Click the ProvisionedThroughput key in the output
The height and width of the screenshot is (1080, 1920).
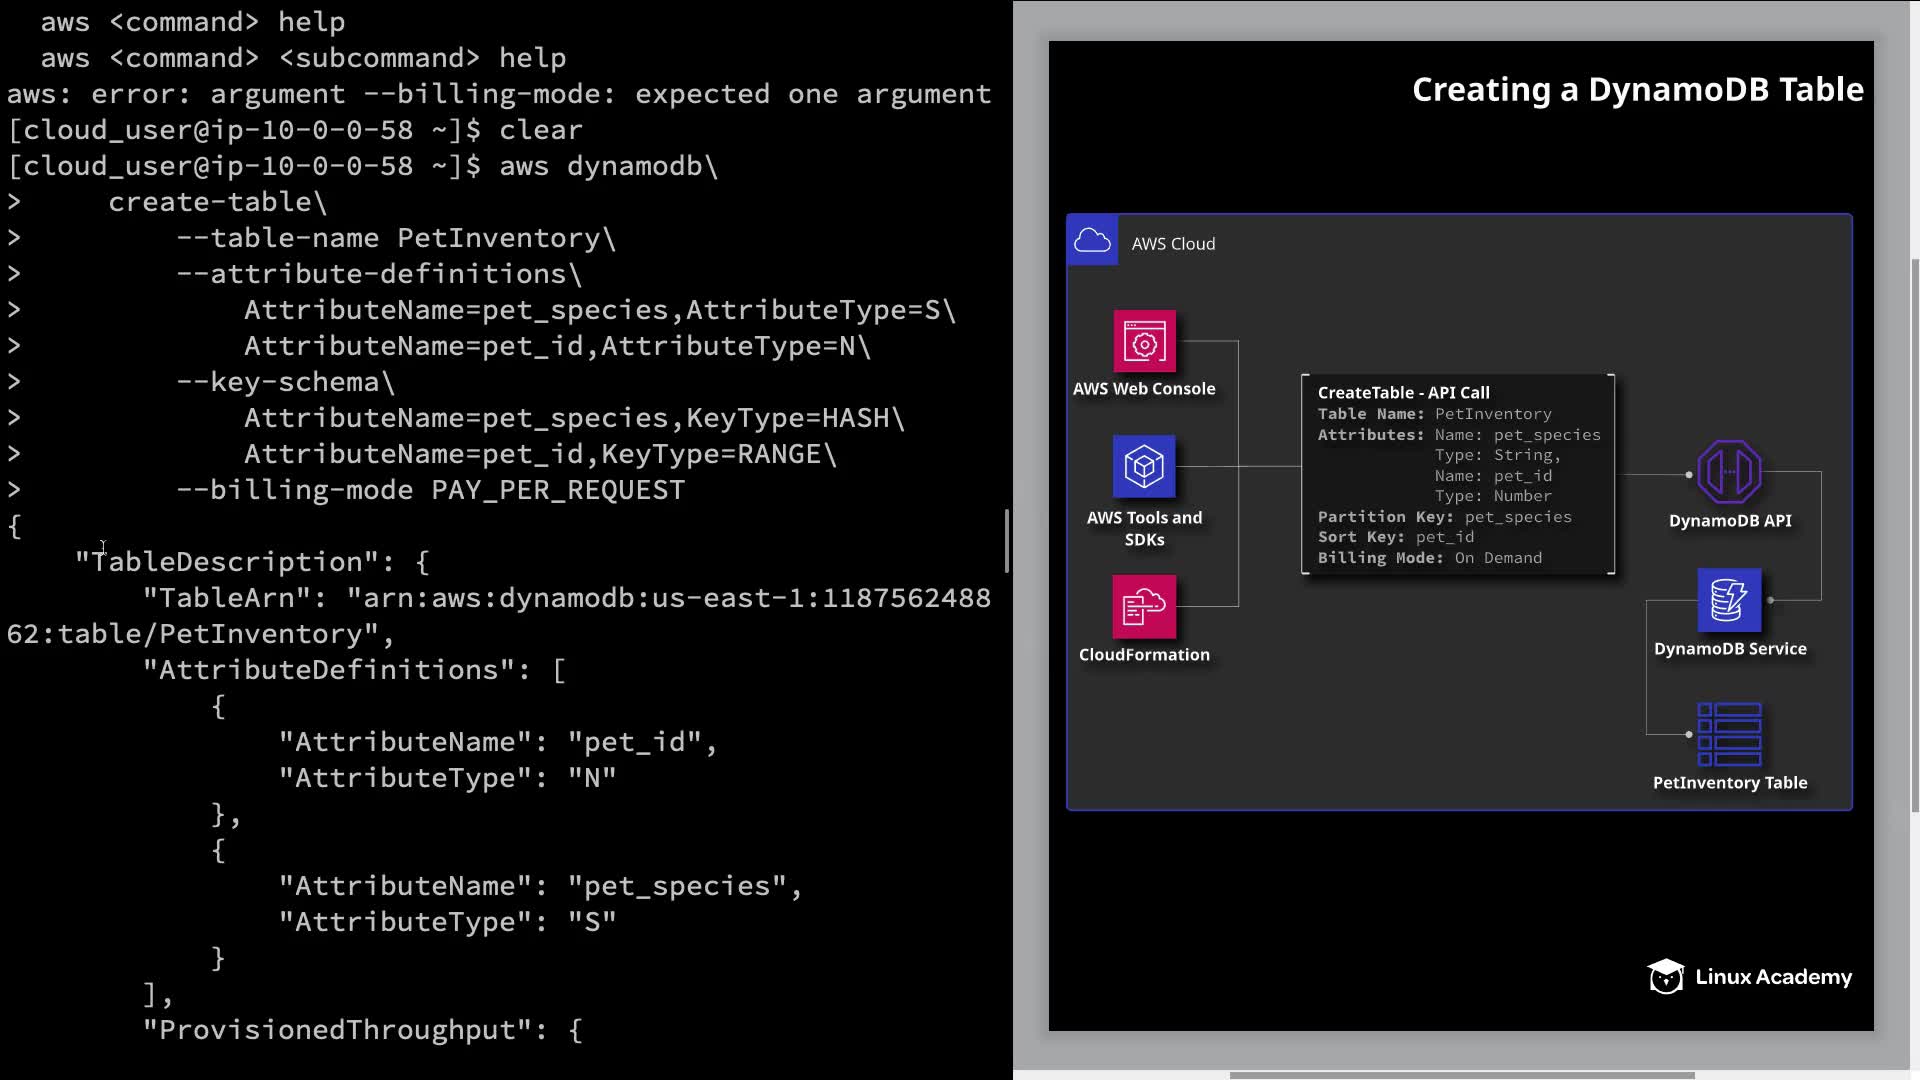340,1030
